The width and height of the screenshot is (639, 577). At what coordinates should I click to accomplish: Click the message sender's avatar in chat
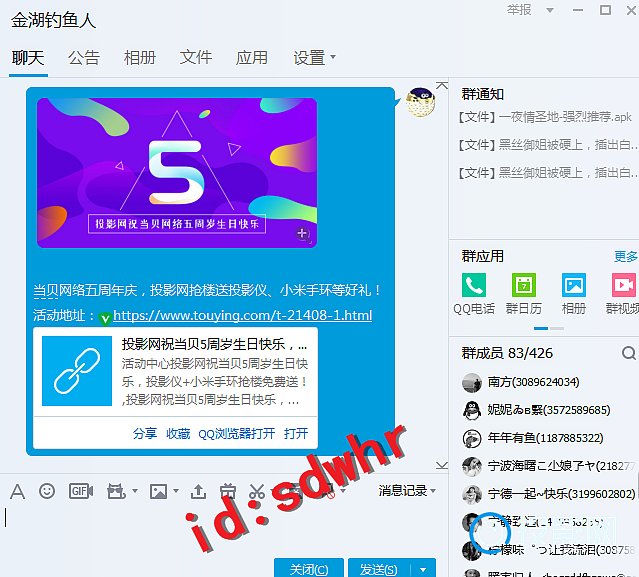[x=420, y=102]
